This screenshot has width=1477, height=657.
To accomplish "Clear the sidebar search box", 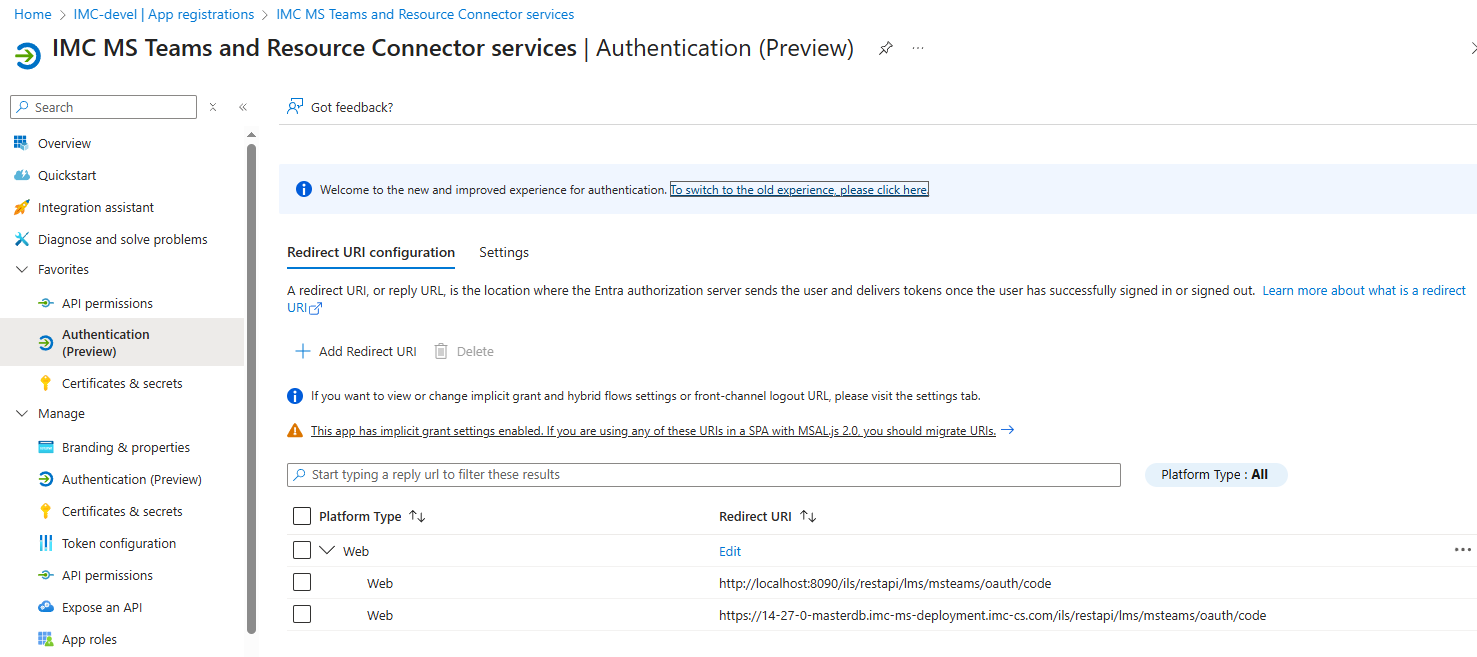I will point(213,107).
